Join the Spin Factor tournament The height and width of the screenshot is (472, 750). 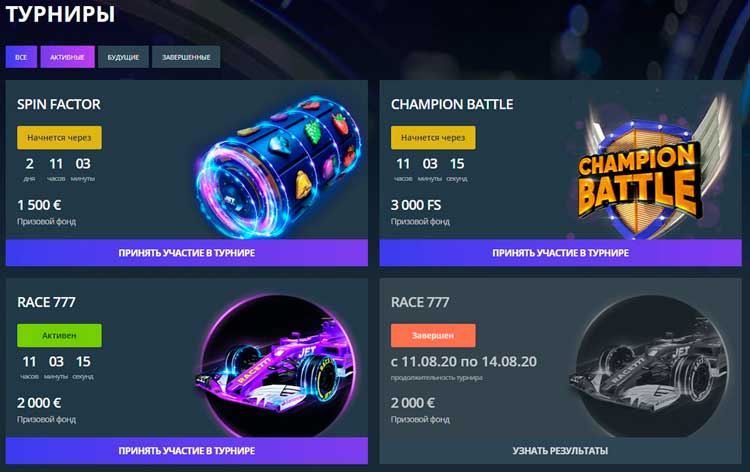[187, 252]
